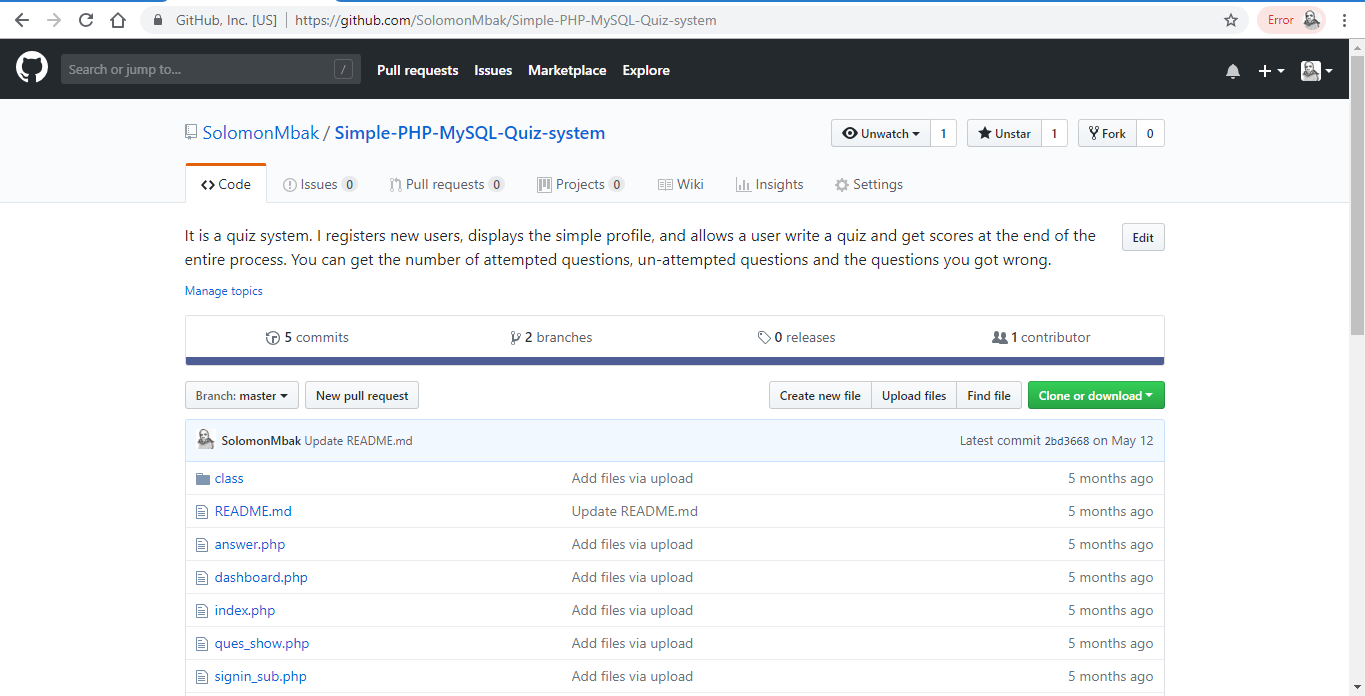This screenshot has width=1365, height=696.
Task: Expand the plus create-new menu
Action: tap(1270, 71)
